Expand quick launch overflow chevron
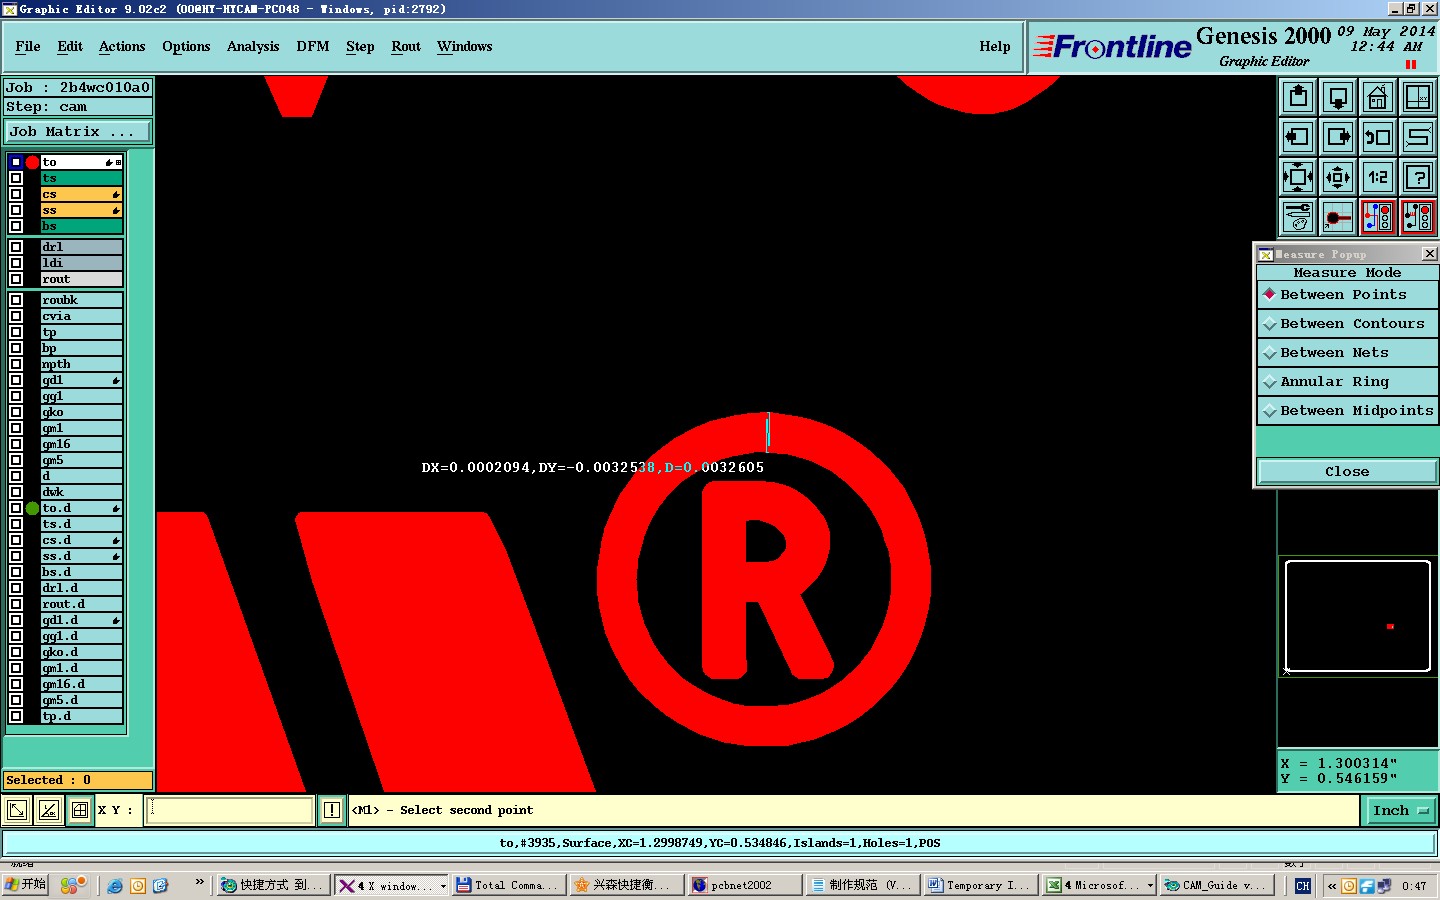The image size is (1440, 900). tap(199, 882)
